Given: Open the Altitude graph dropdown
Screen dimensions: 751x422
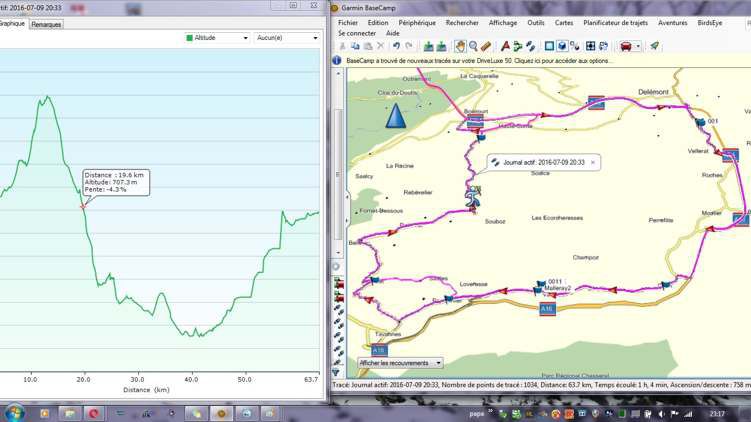Looking at the screenshot, I should pos(217,38).
